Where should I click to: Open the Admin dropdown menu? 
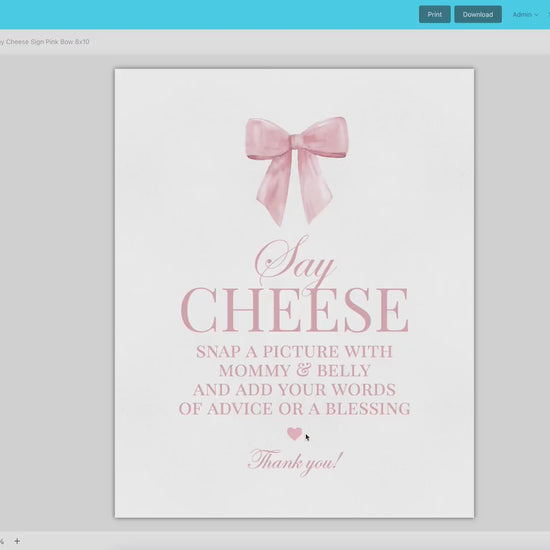525,14
